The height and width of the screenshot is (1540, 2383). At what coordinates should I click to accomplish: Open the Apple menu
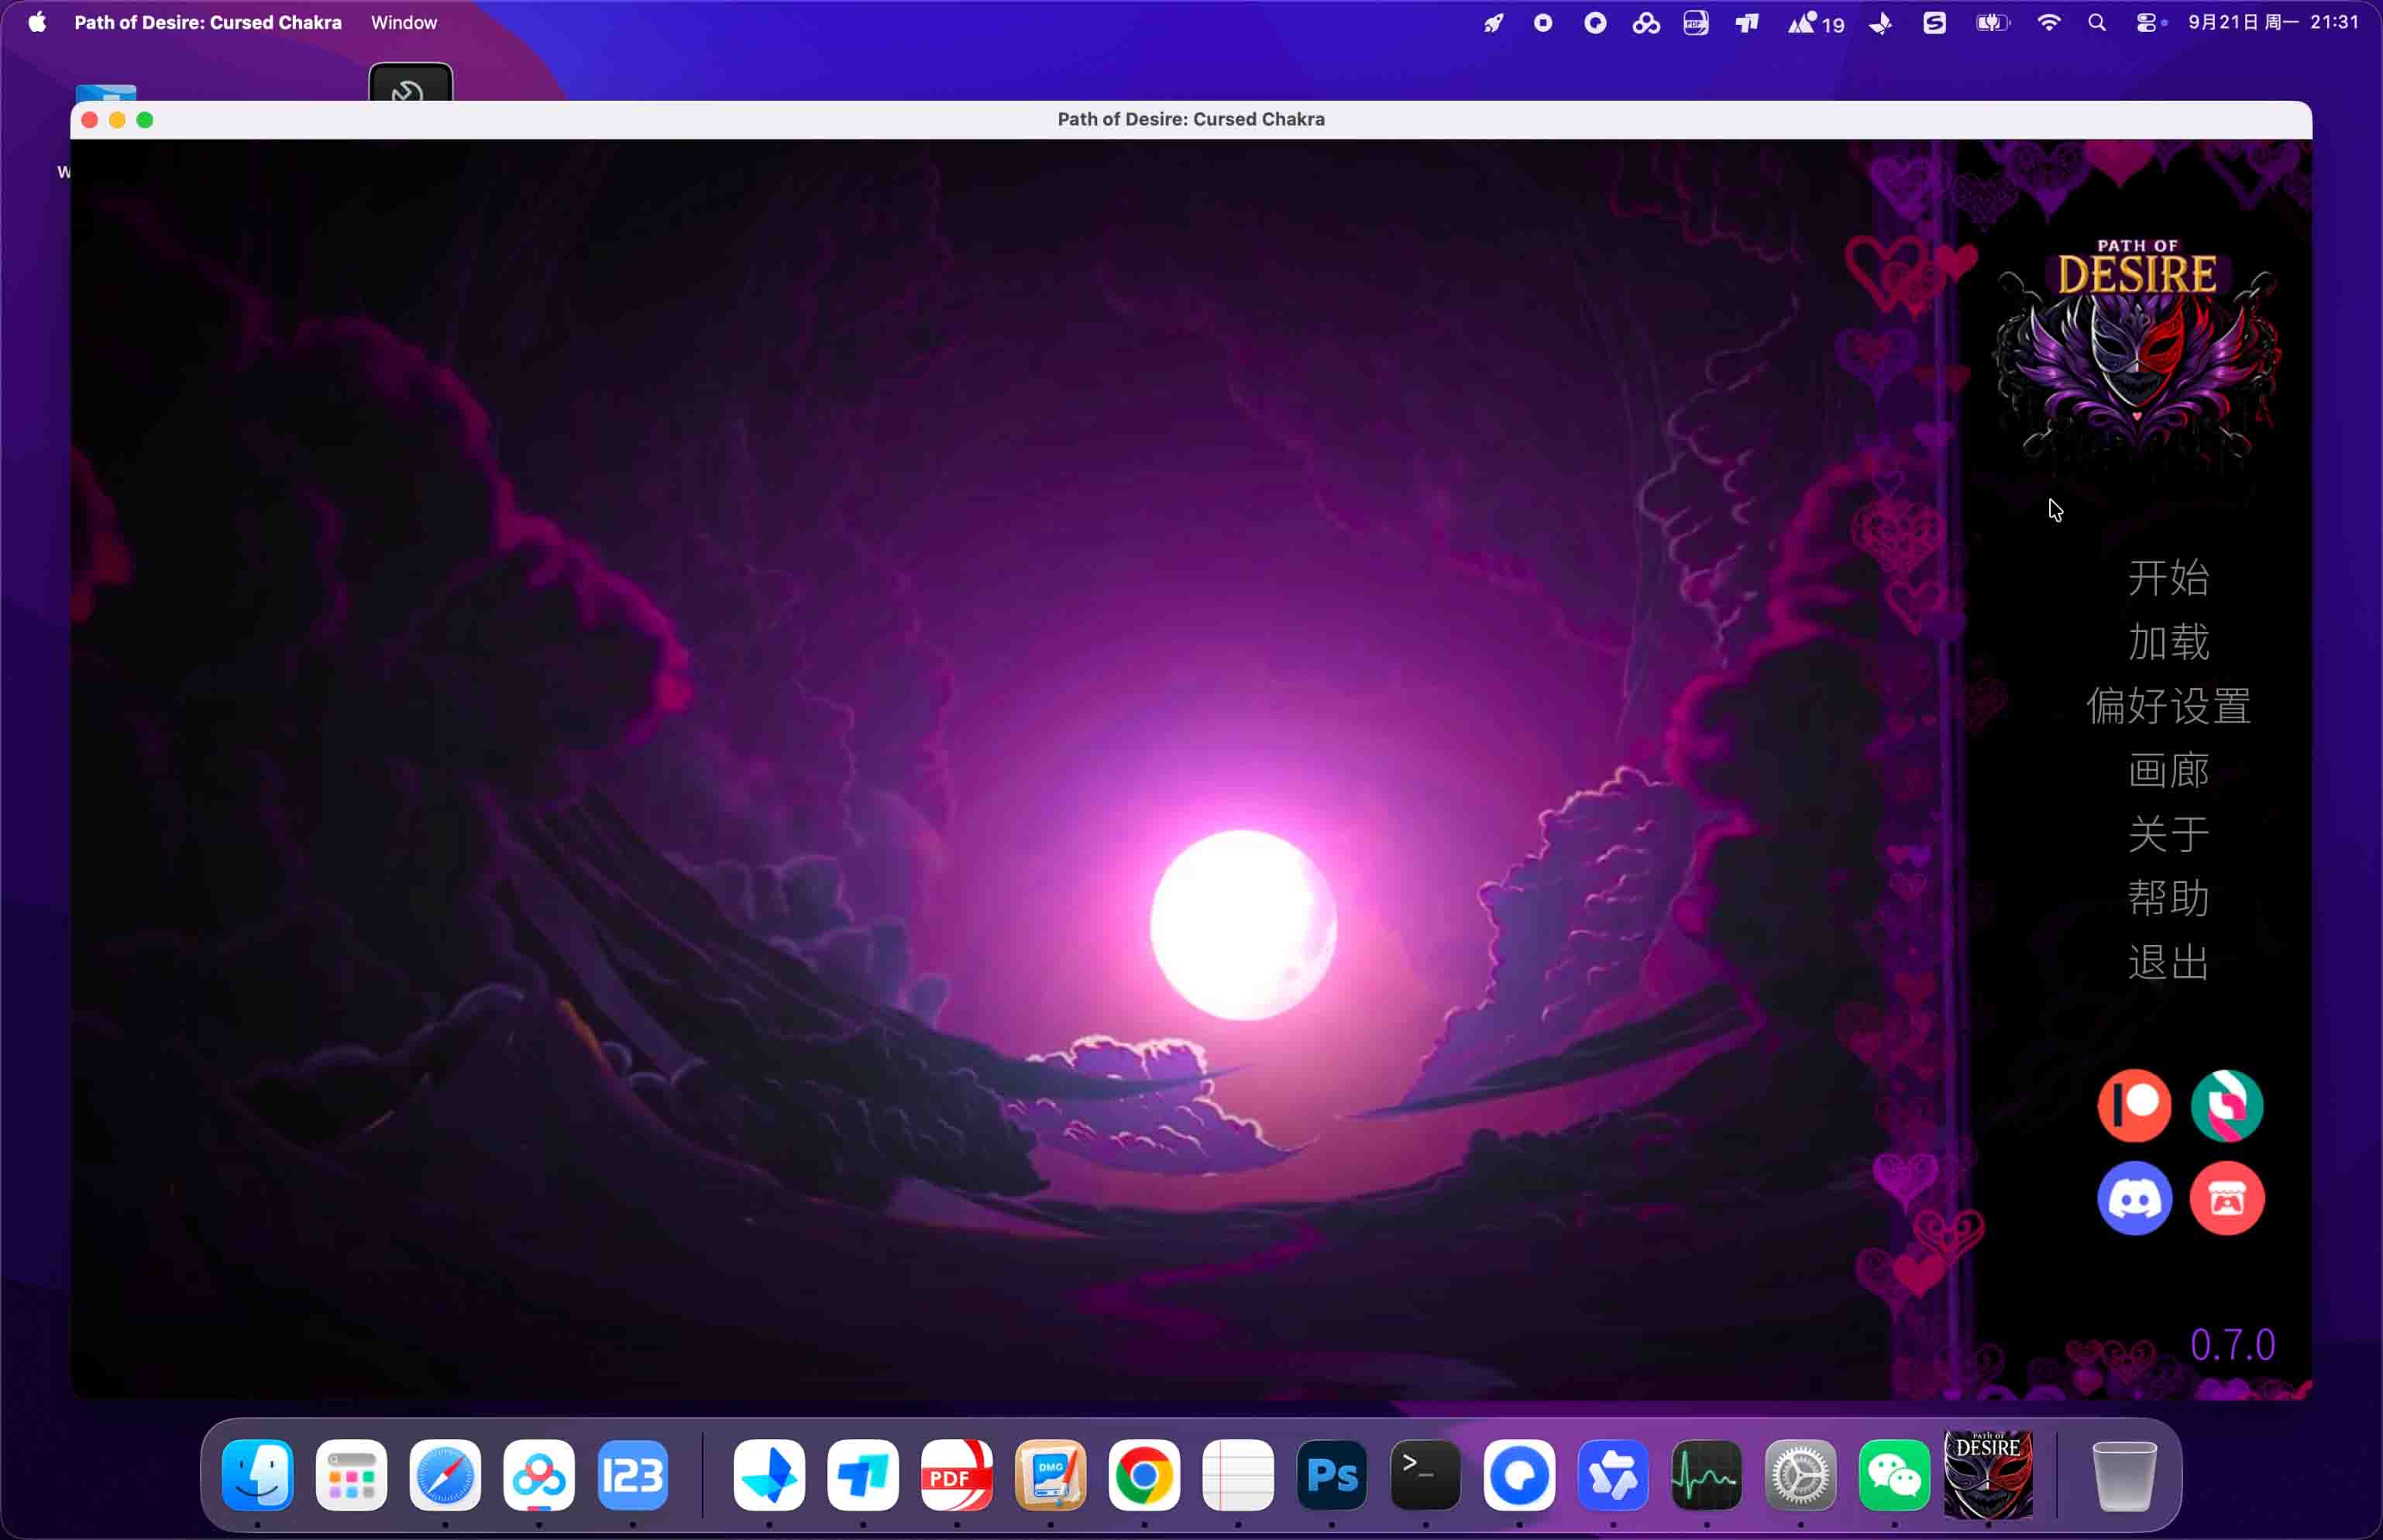(x=37, y=22)
